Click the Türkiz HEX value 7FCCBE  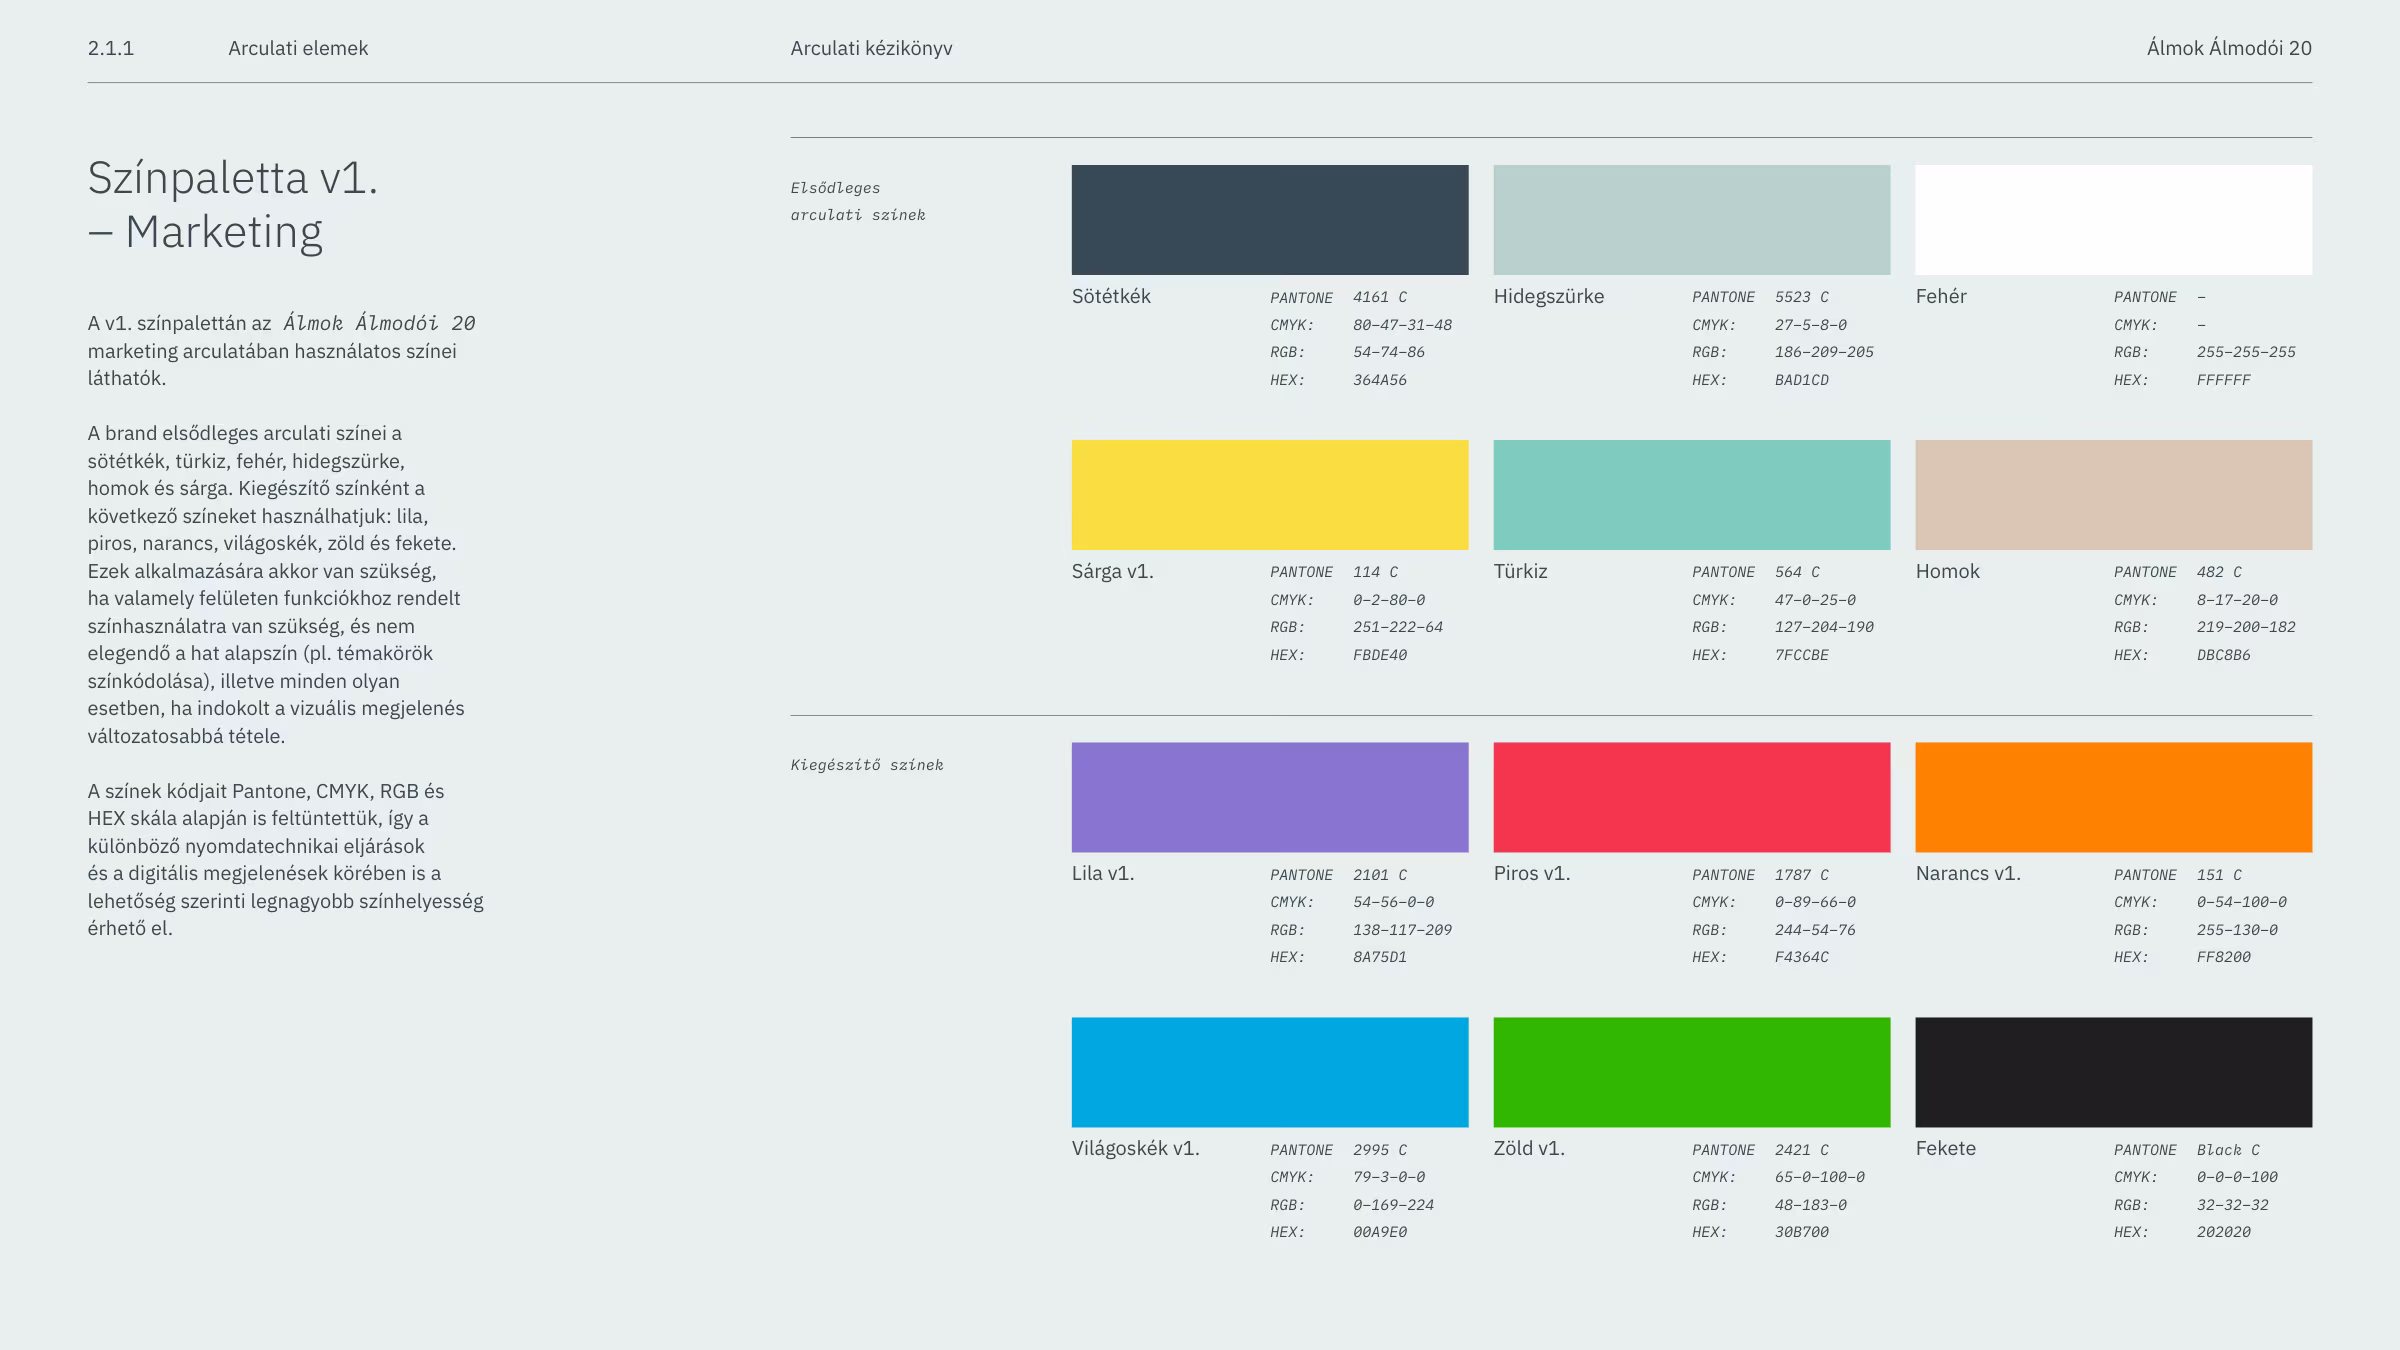(1802, 655)
